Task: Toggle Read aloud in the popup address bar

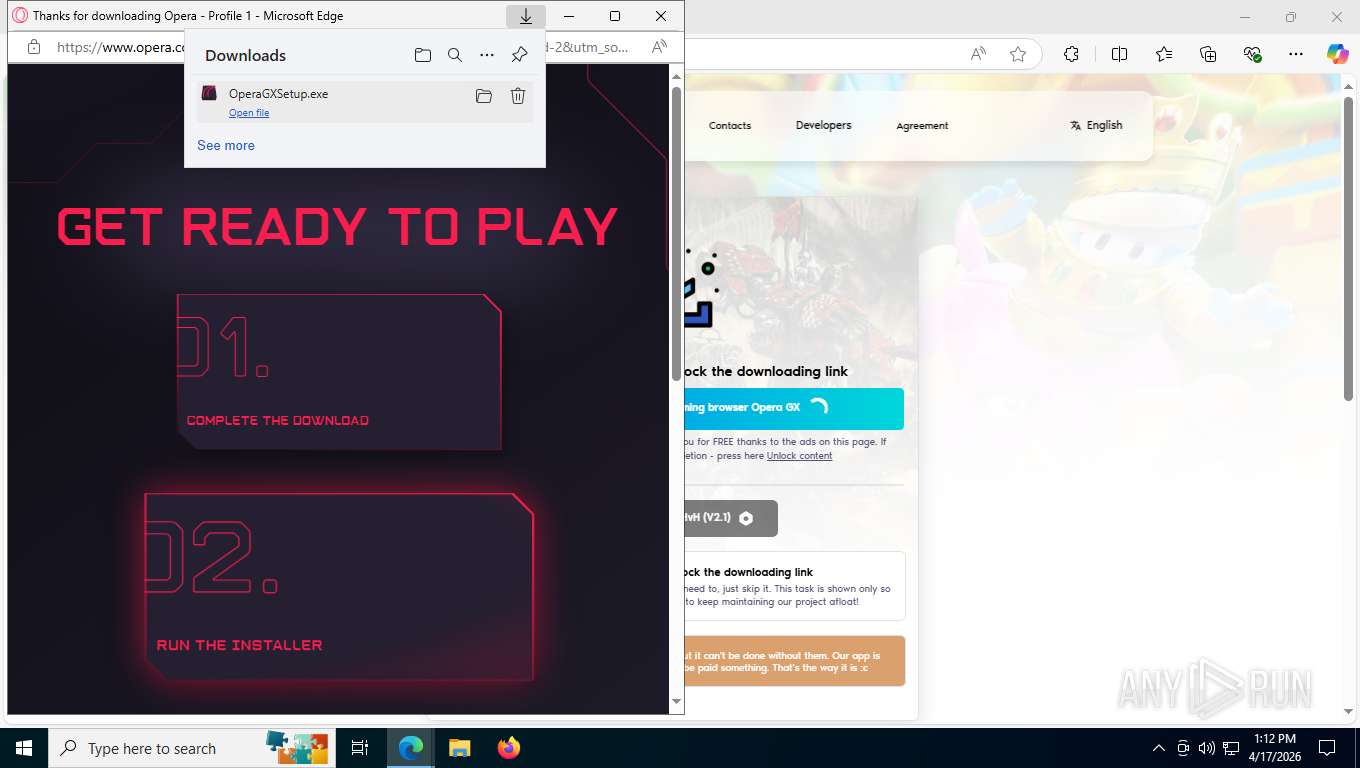Action: pyautogui.click(x=659, y=47)
